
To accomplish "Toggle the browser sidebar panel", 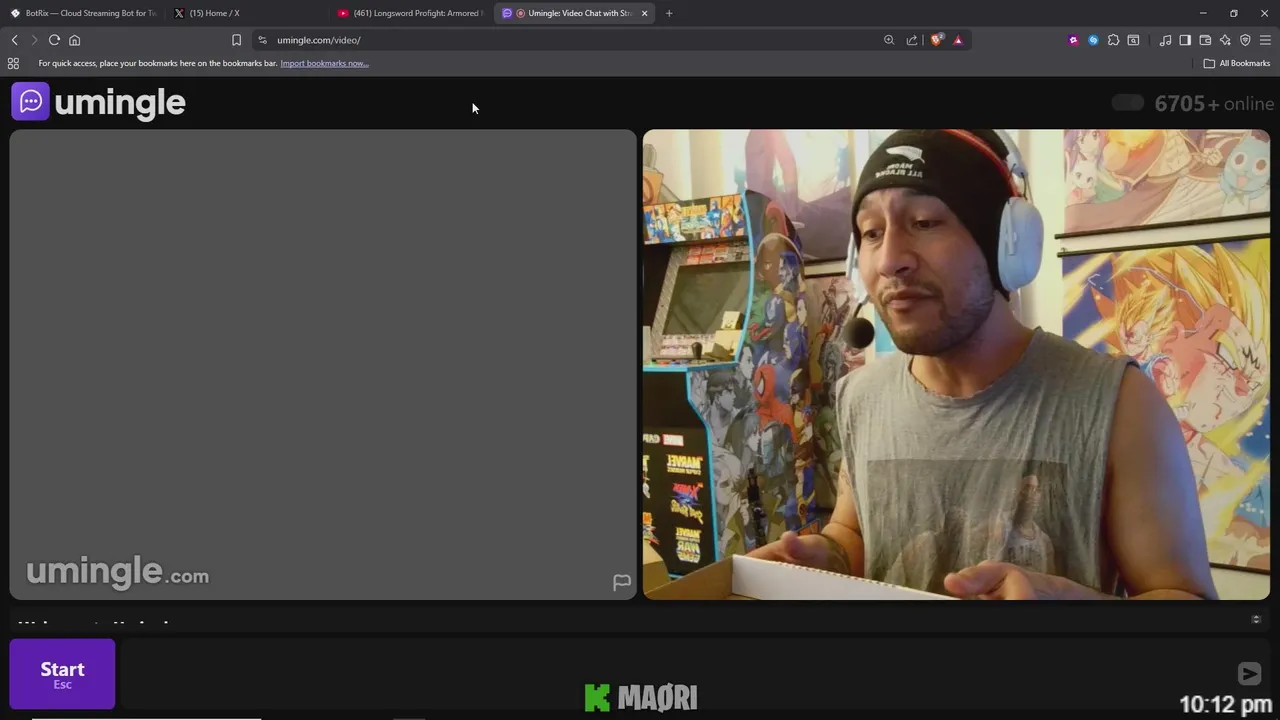I will [1185, 40].
